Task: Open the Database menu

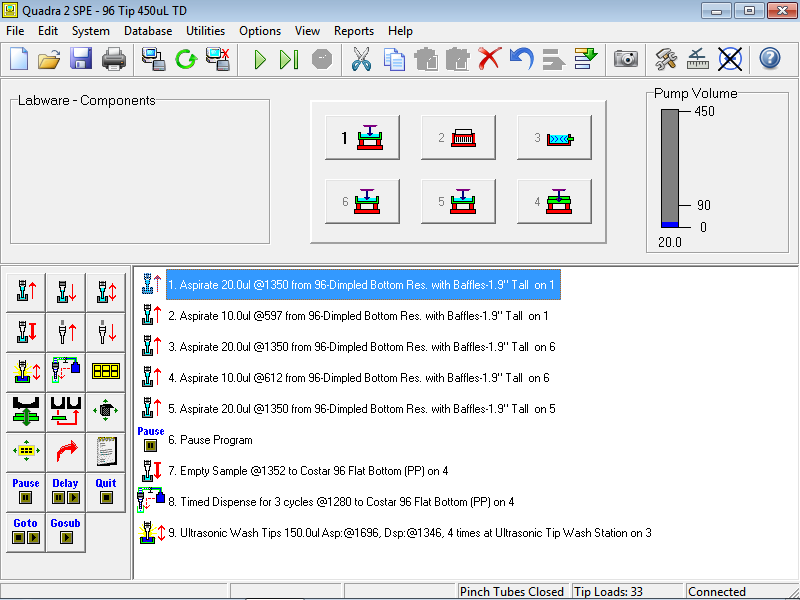Action: pyautogui.click(x=148, y=31)
